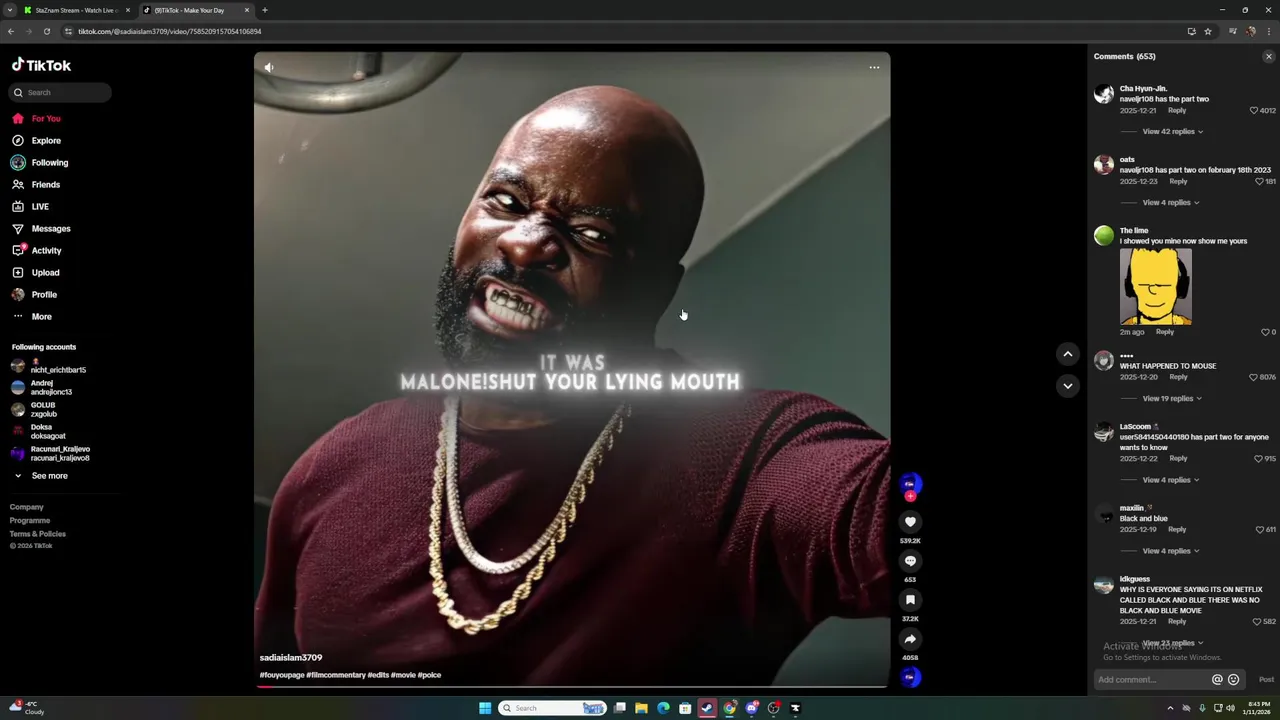Viewport: 1280px width, 720px height.
Task: Like LaScoom's comment with 915 likes
Action: [x=1259, y=459]
